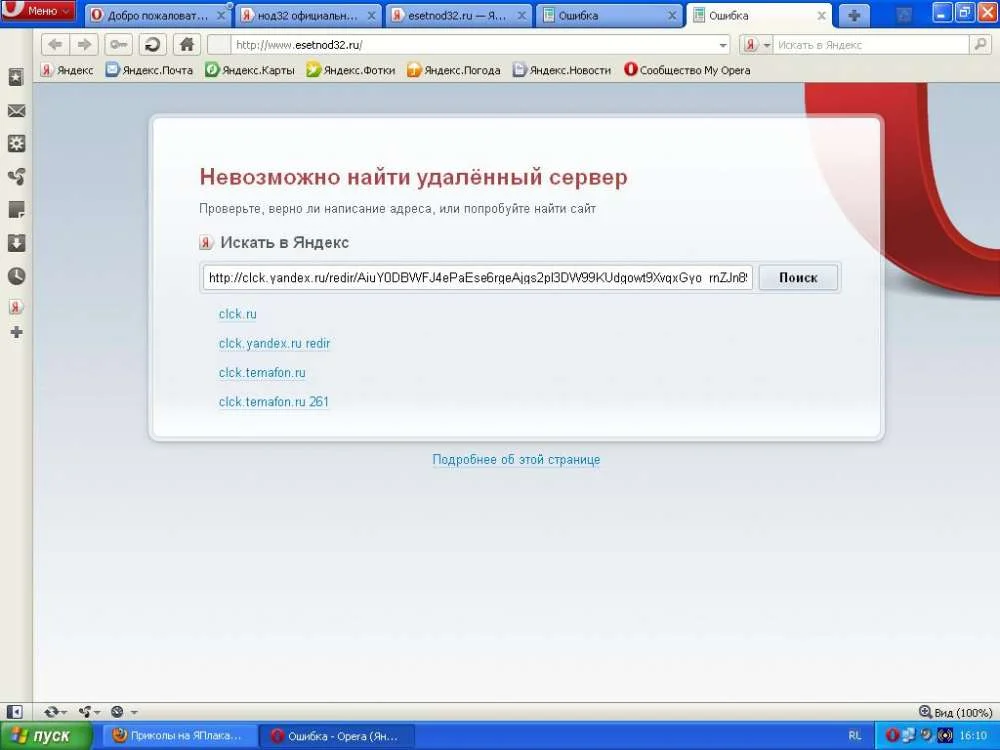Click the RL language indicator
Image resolution: width=1000 pixels, height=750 pixels.
point(855,736)
